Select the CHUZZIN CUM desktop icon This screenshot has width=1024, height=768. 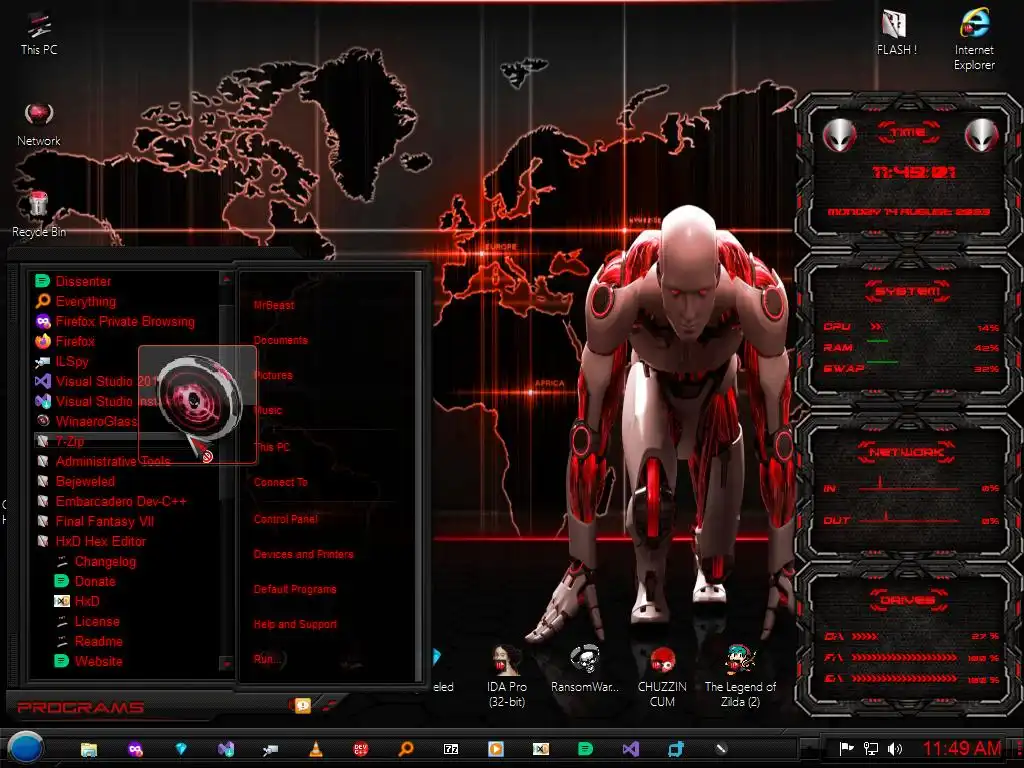click(662, 677)
